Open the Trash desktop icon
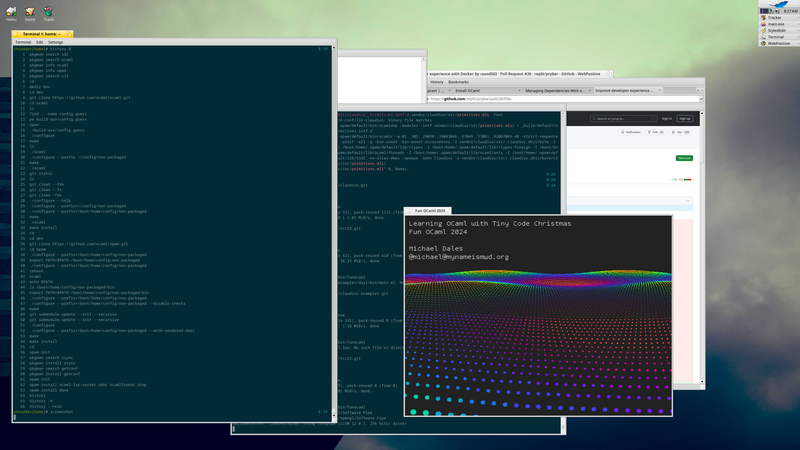 click(x=48, y=14)
